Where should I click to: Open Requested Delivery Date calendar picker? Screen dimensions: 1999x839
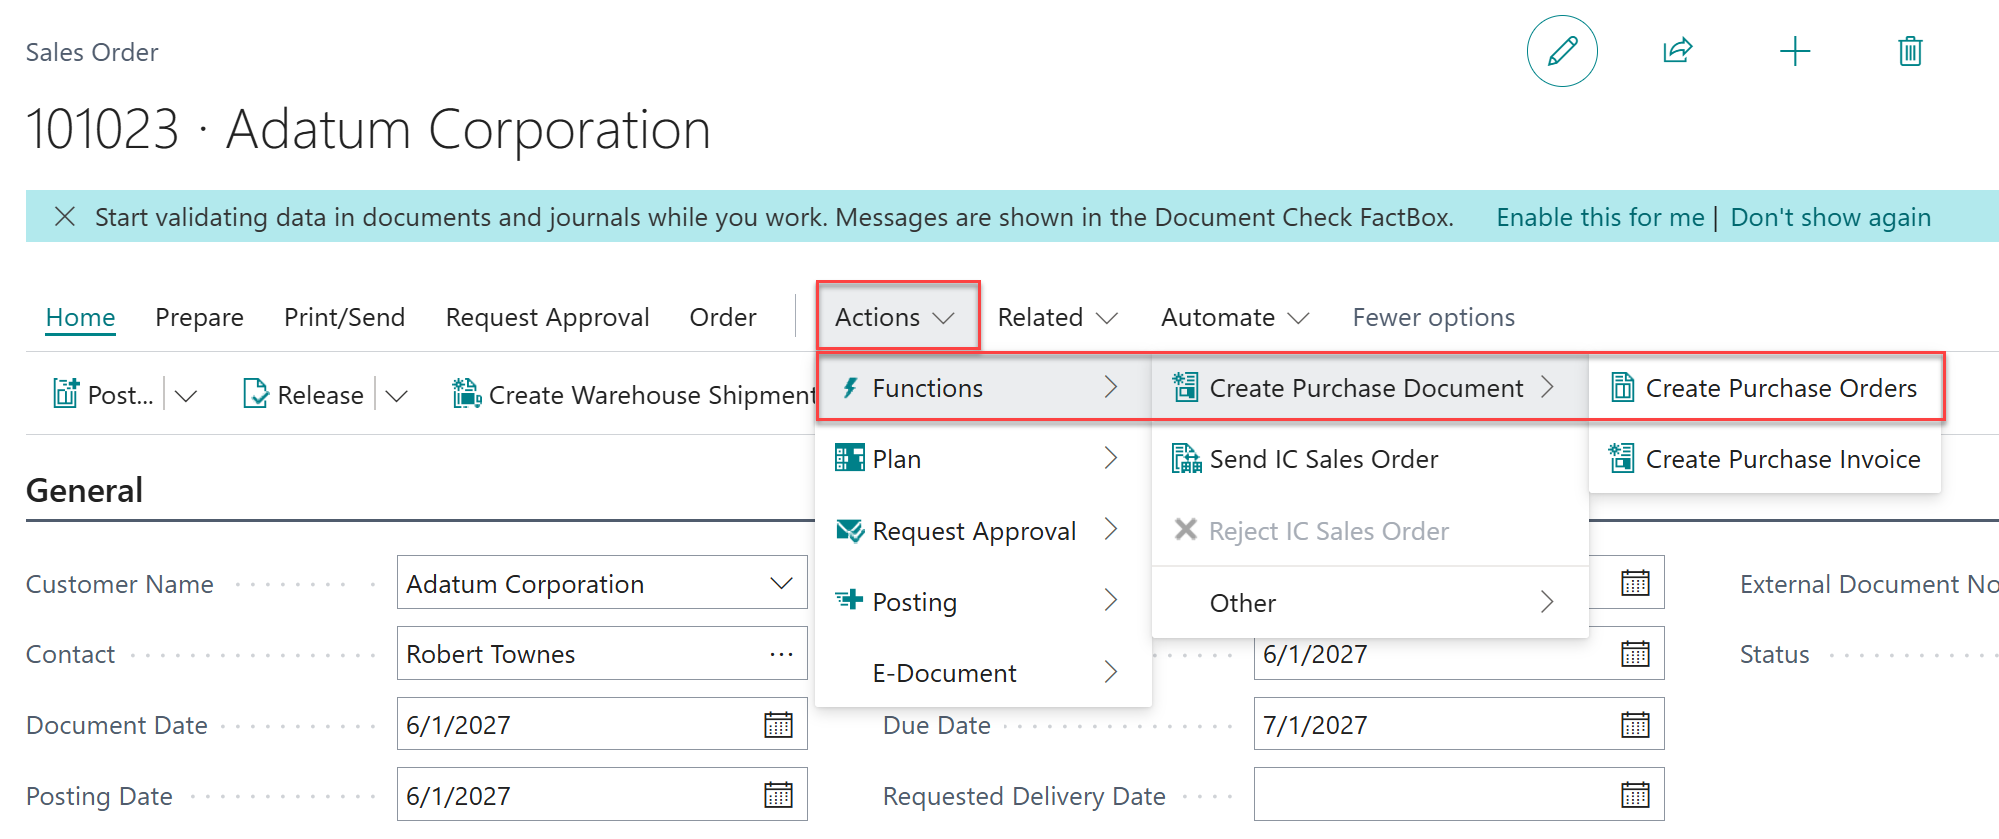(1635, 795)
